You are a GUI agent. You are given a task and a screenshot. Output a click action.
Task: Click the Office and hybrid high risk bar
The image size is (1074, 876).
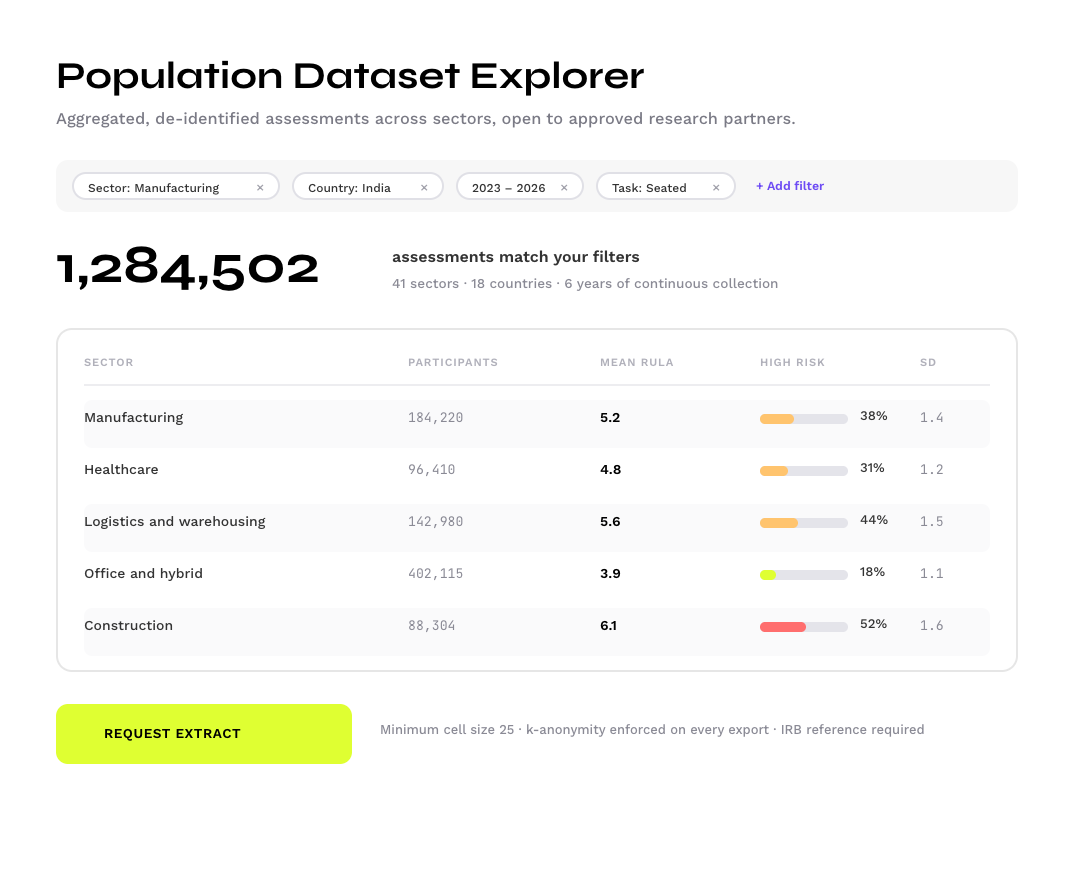click(804, 575)
